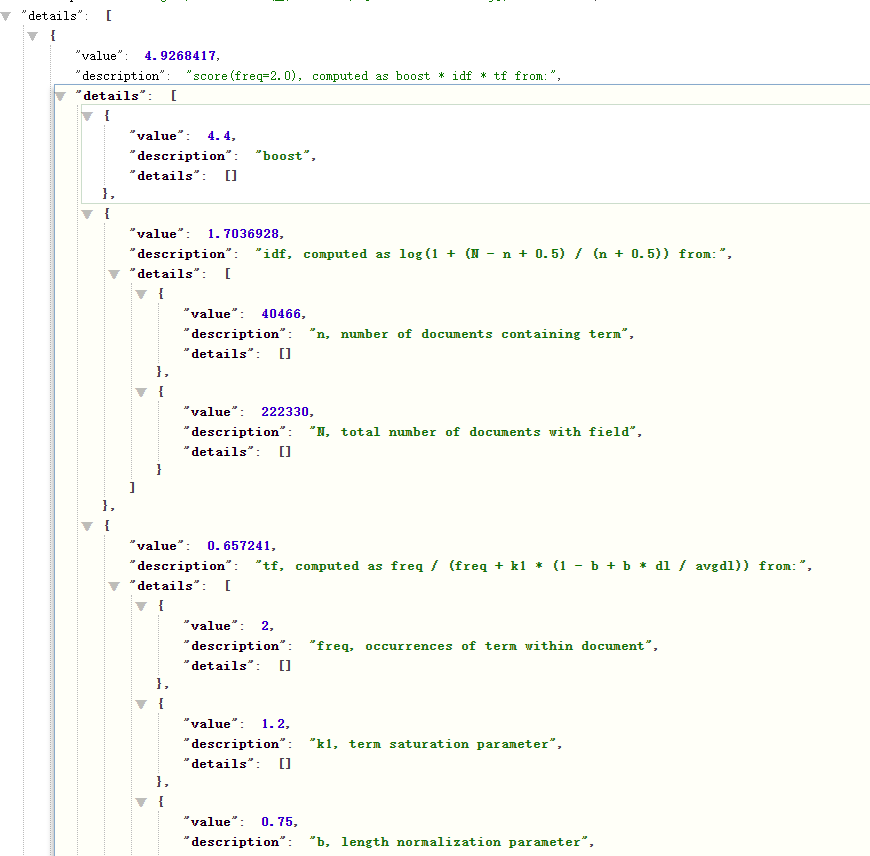Click "b, length normalization parameter" description
Image resolution: width=870 pixels, height=856 pixels.
[449, 842]
